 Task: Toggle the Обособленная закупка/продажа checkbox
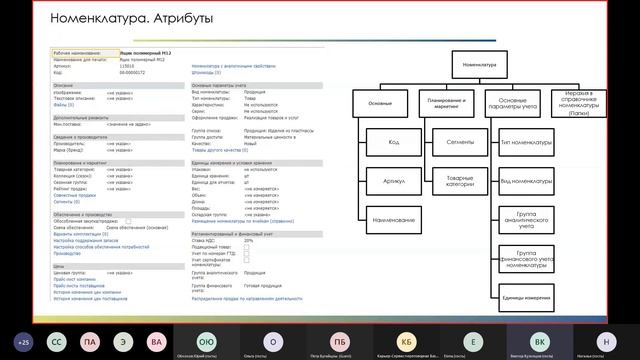click(128, 221)
